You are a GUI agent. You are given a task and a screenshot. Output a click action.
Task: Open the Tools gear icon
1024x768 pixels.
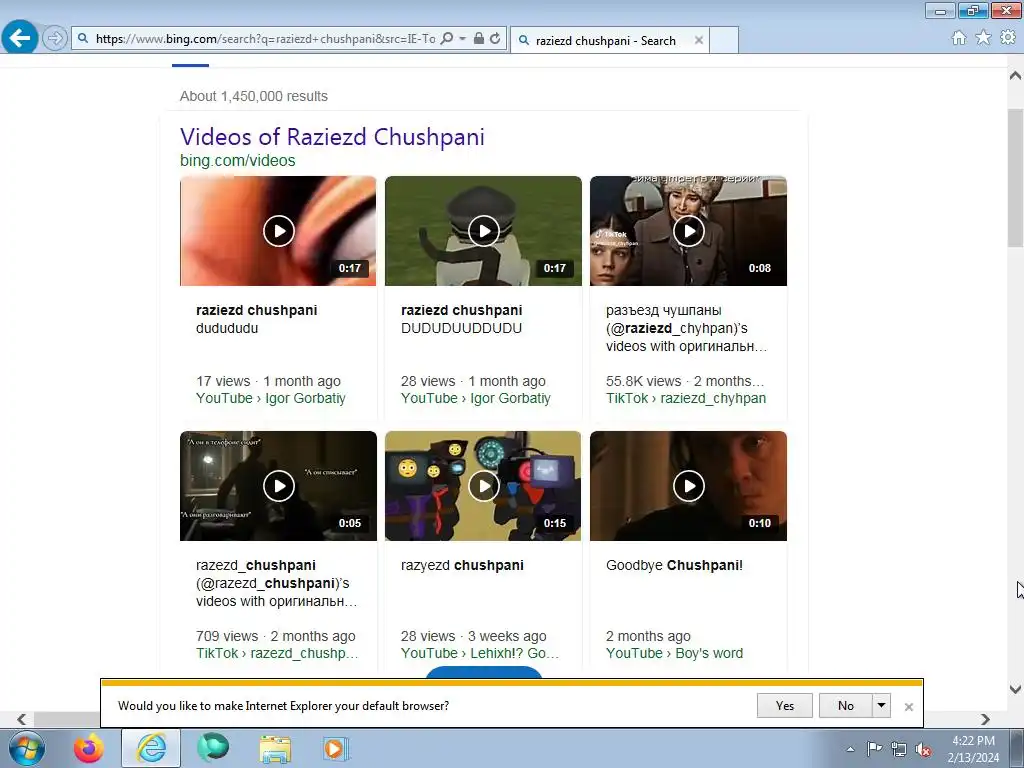(x=1008, y=38)
